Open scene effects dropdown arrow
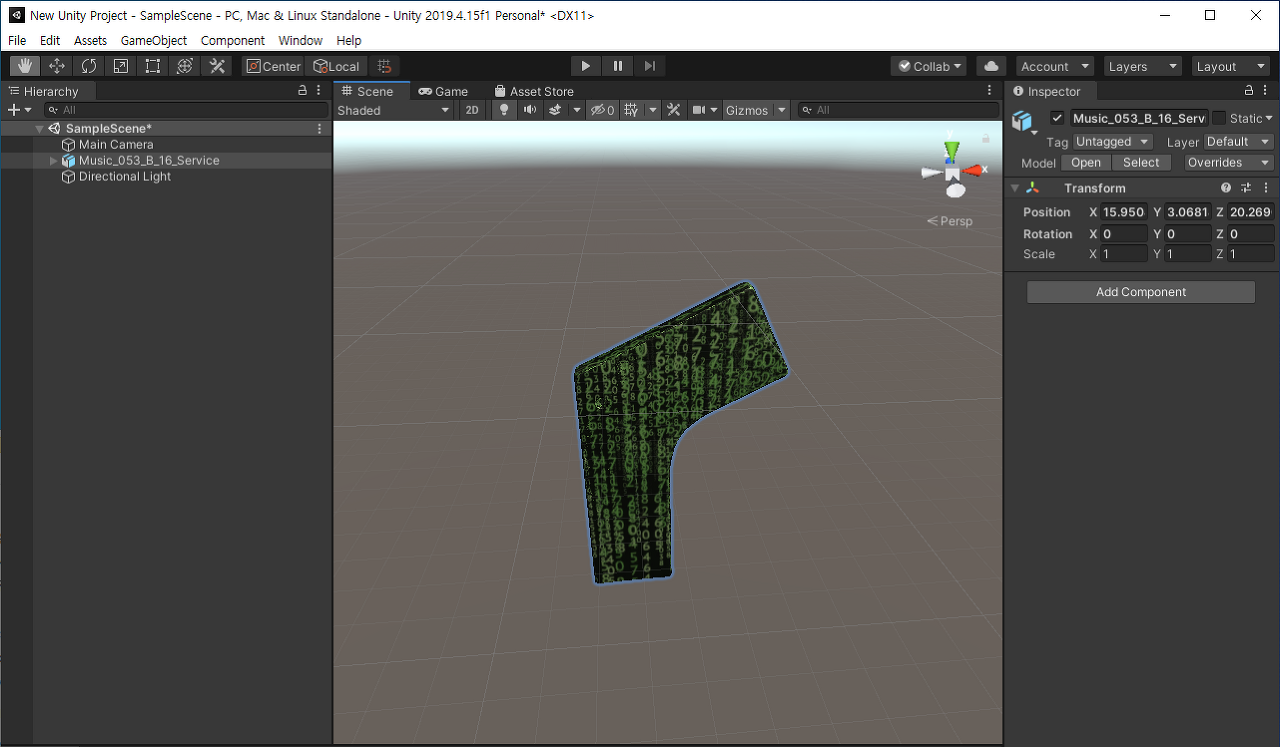The width and height of the screenshot is (1280, 747). pyautogui.click(x=576, y=110)
